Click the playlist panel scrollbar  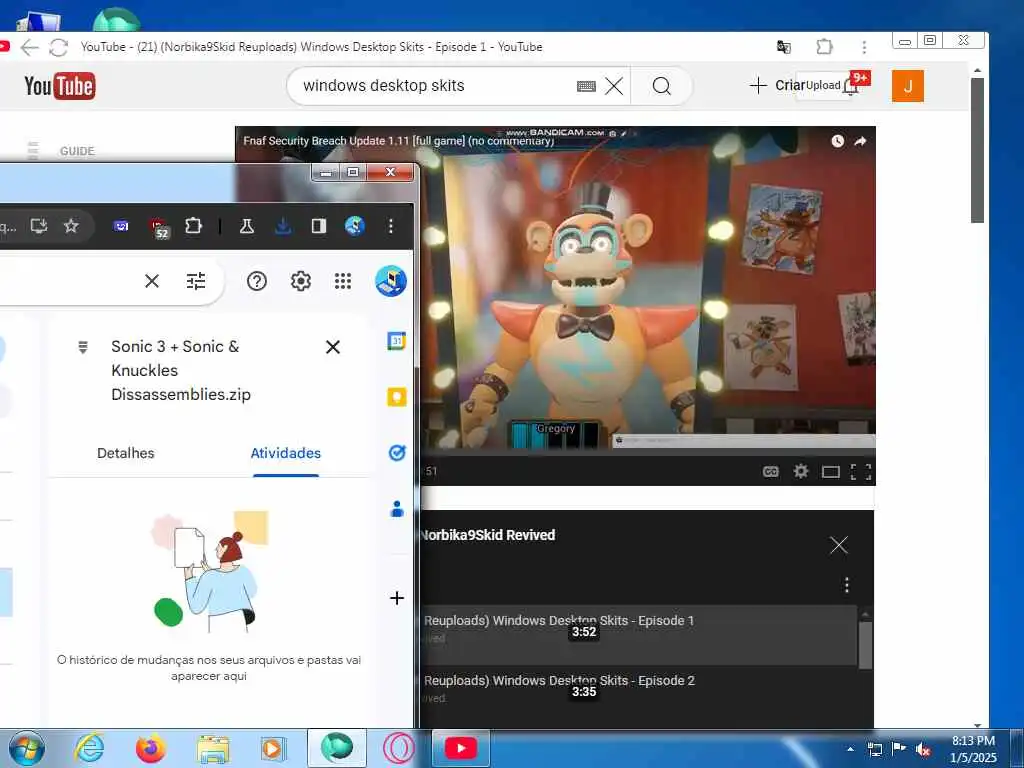[x=865, y=646]
